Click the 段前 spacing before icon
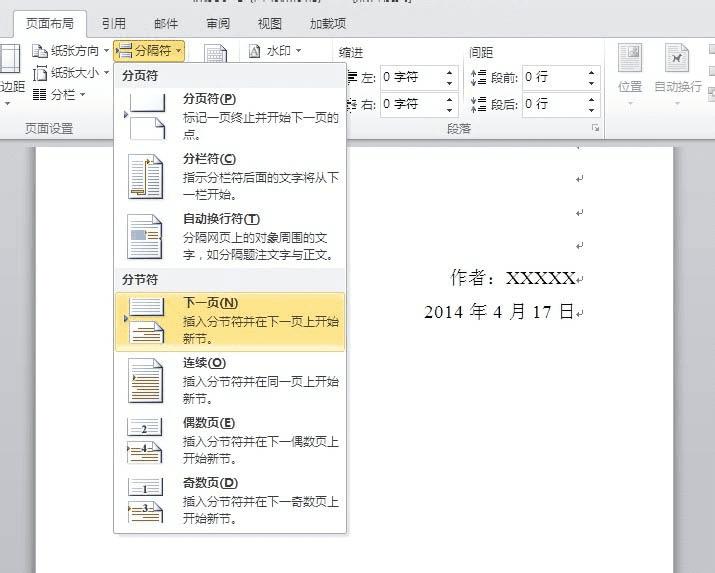This screenshot has width=715, height=573. (478, 77)
